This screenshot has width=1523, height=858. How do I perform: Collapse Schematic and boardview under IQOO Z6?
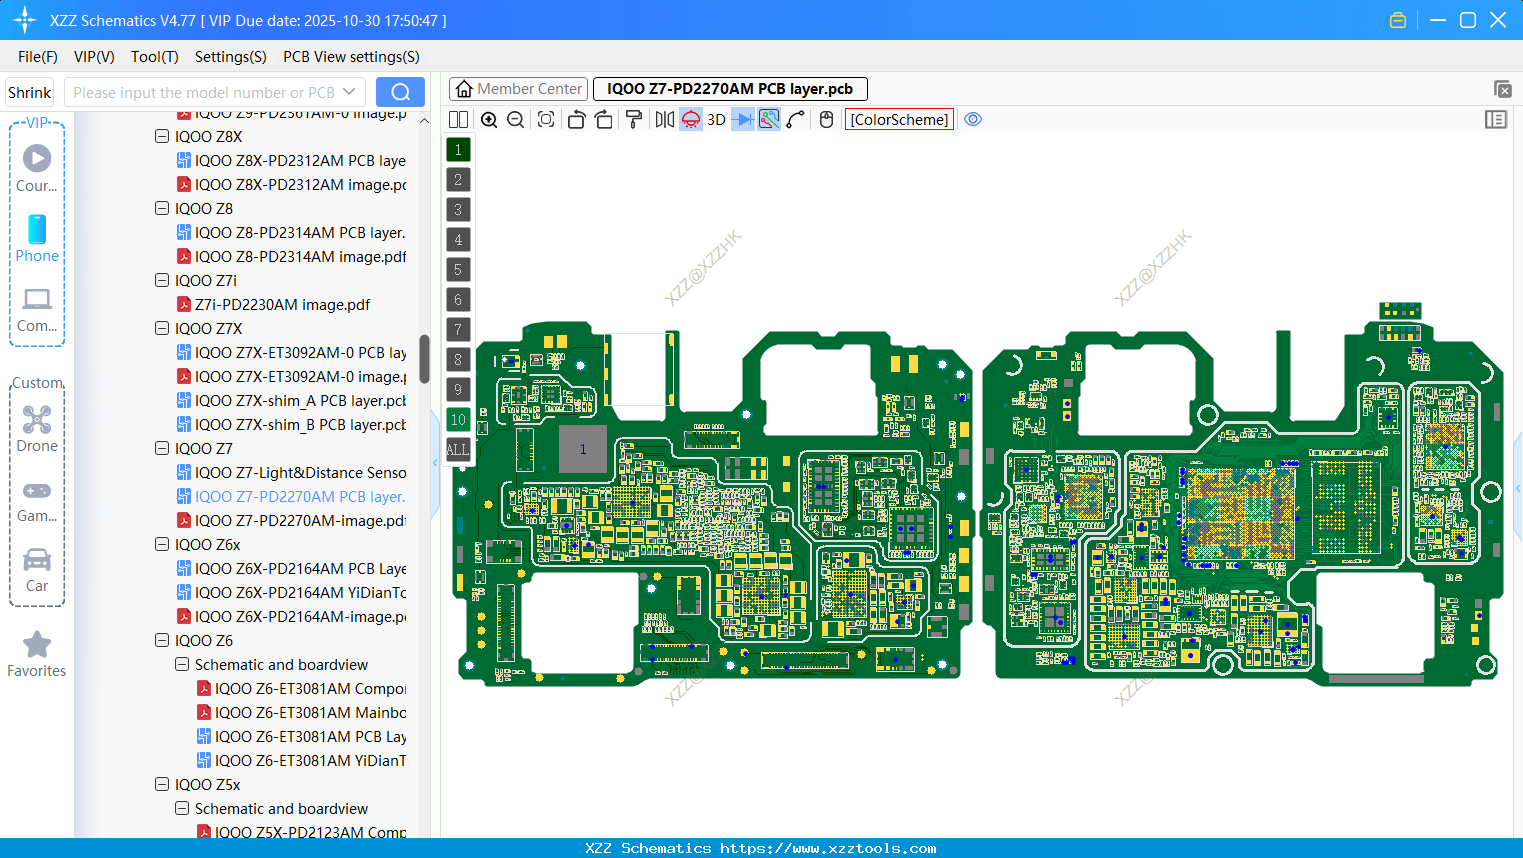click(182, 664)
